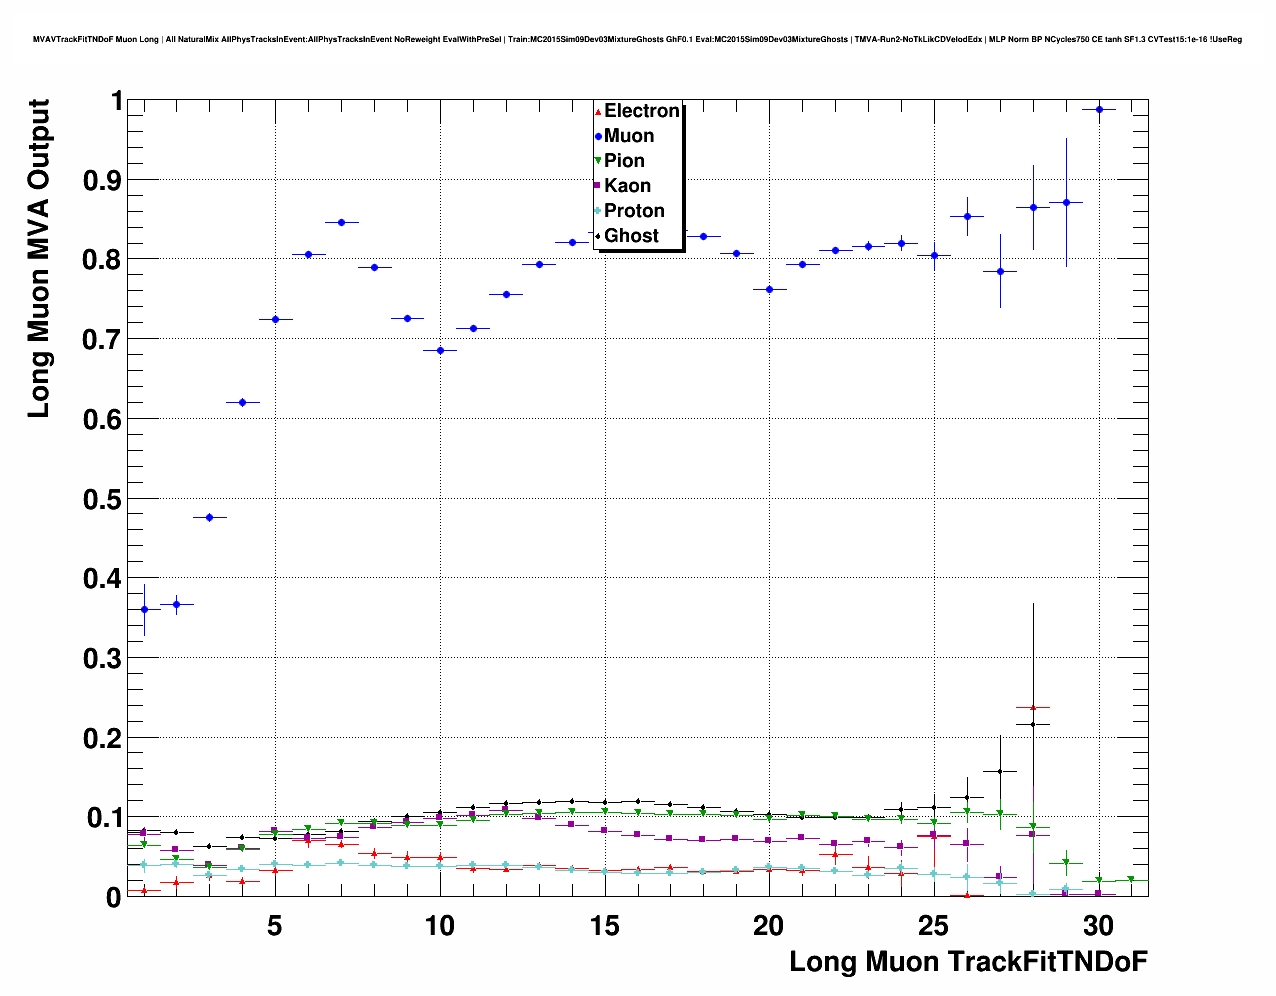Click the y-axis tick label '0.5'
The image size is (1276, 996).
(x=102, y=499)
